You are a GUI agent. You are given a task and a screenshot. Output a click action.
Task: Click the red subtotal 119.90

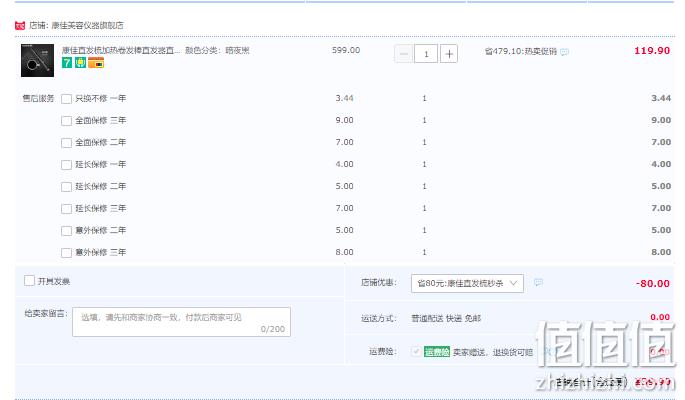[652, 51]
